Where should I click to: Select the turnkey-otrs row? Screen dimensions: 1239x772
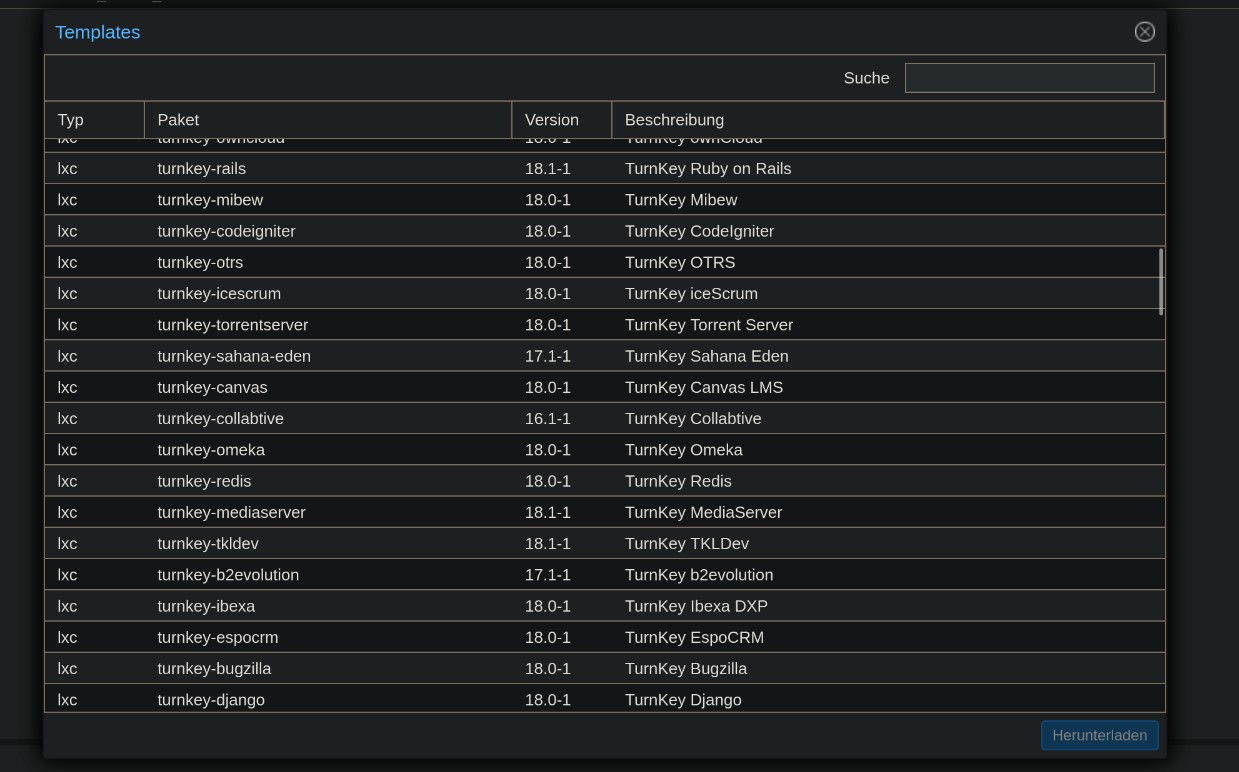click(x=200, y=263)
